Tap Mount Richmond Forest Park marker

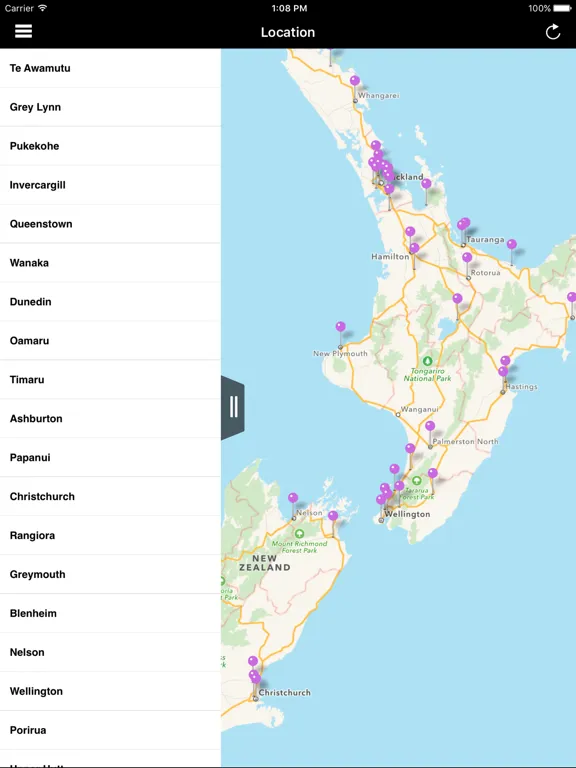(x=299, y=533)
